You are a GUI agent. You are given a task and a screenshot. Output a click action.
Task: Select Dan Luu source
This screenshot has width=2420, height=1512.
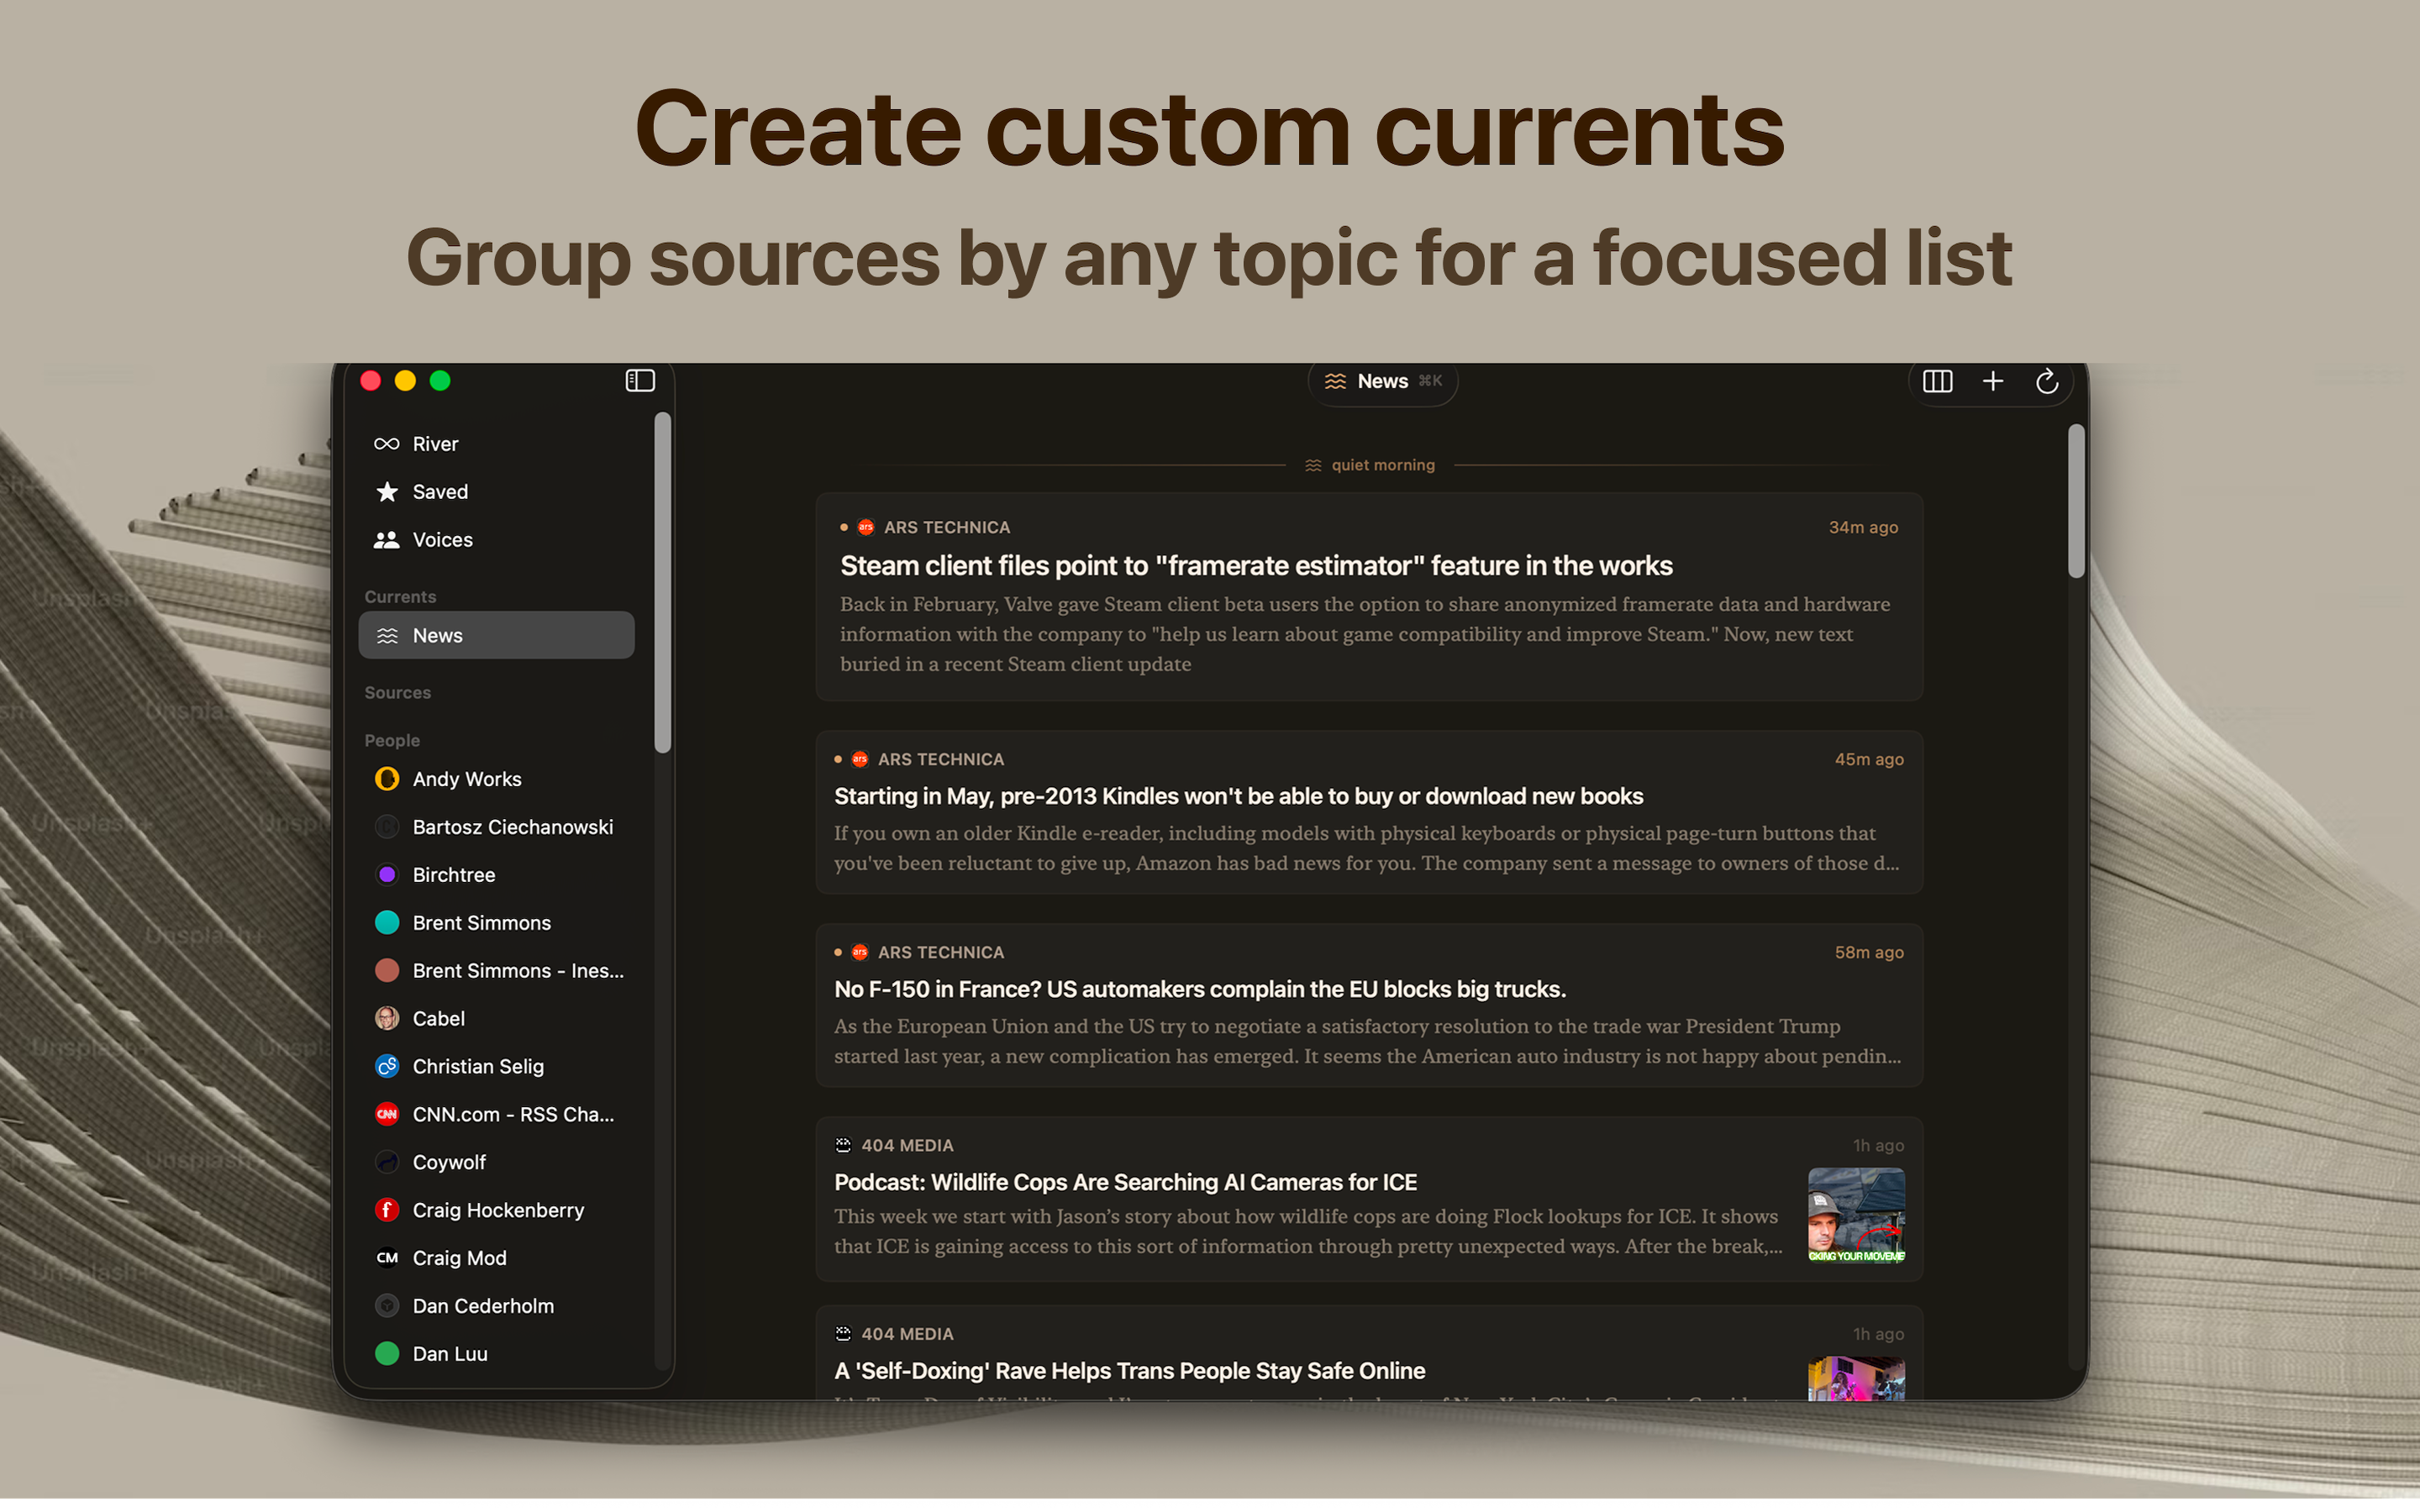[x=496, y=1354]
